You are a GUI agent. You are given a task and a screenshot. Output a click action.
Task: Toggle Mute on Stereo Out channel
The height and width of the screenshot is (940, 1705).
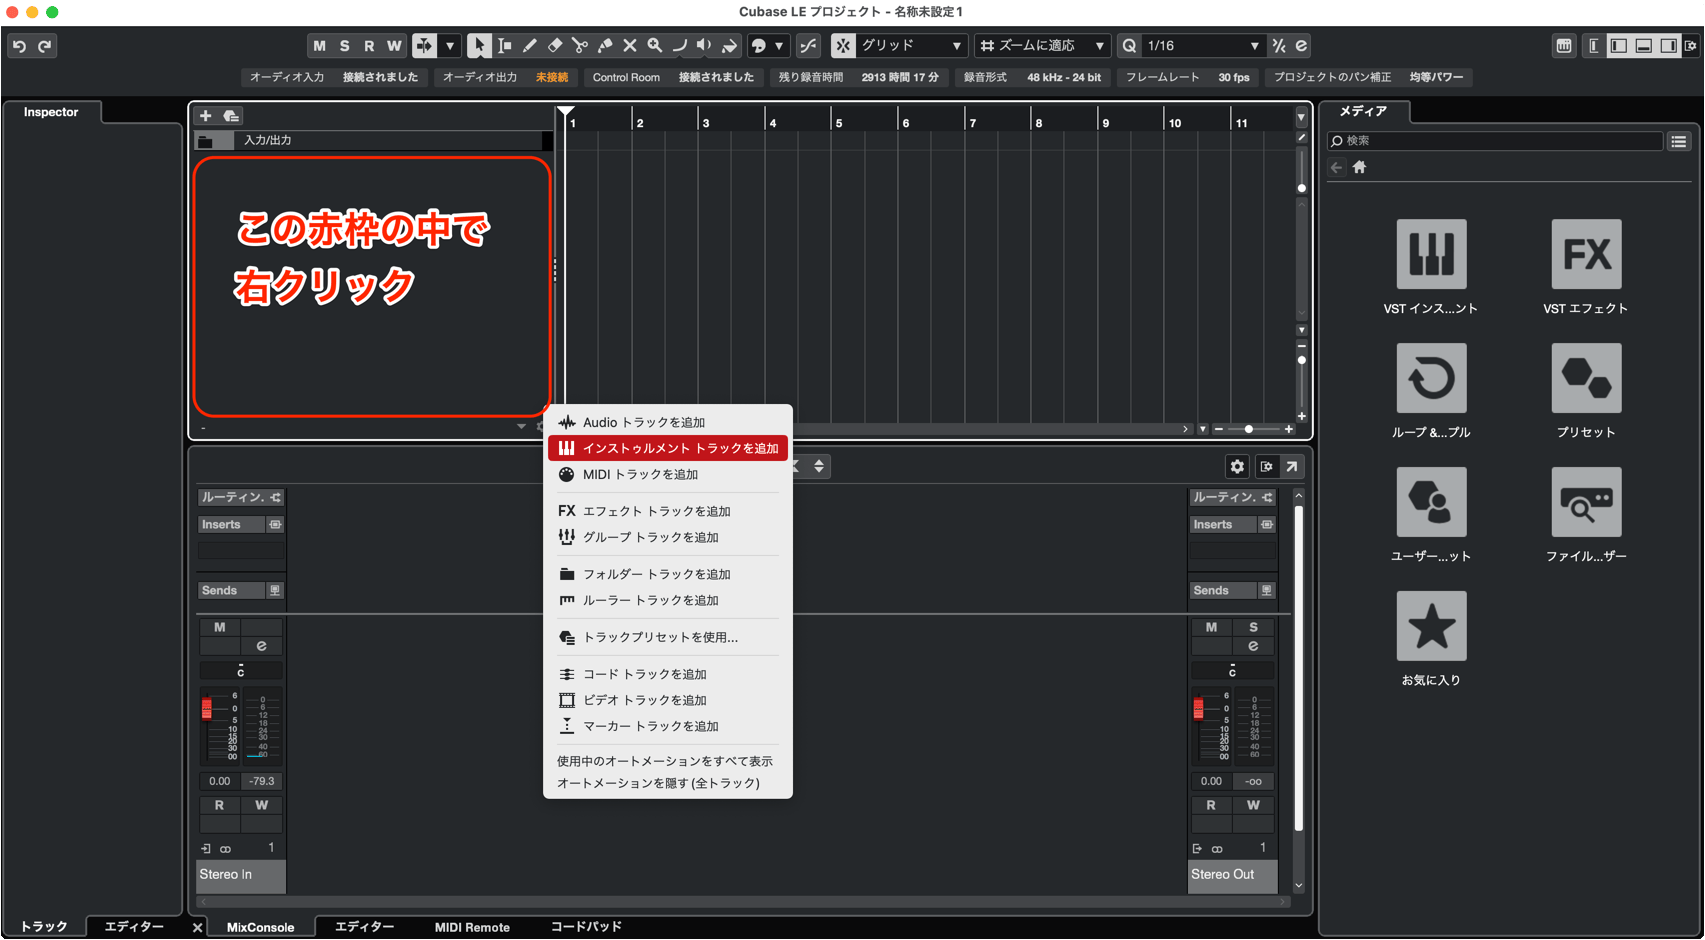pos(1211,627)
